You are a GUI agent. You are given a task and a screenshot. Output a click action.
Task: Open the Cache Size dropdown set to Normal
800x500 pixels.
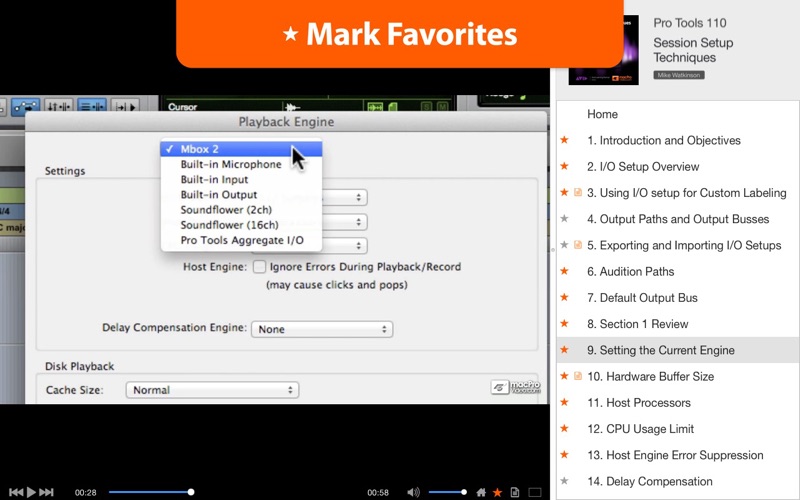coord(212,390)
